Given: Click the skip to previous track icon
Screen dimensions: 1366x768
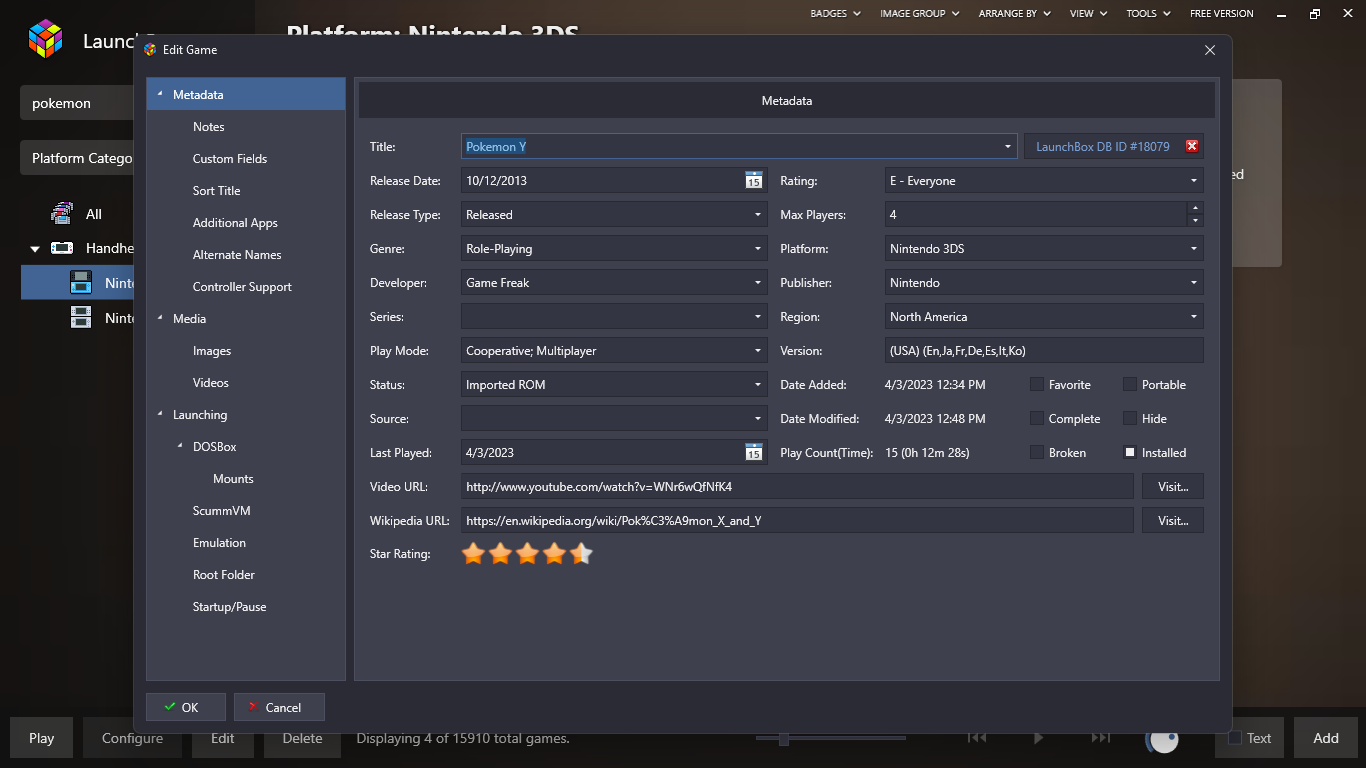Looking at the screenshot, I should tap(977, 738).
